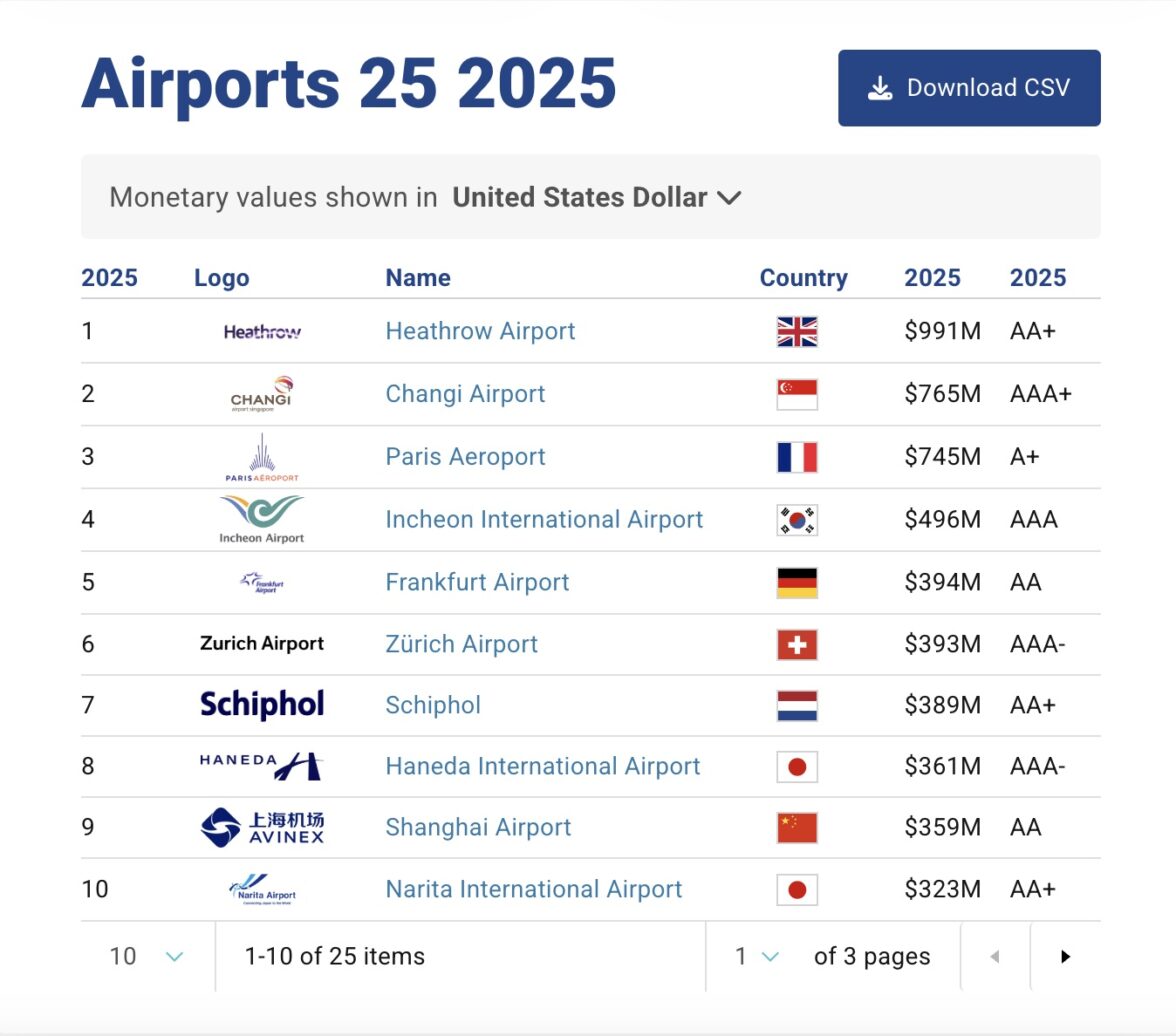
Task: Go to the next page arrow
Action: coord(1065,956)
